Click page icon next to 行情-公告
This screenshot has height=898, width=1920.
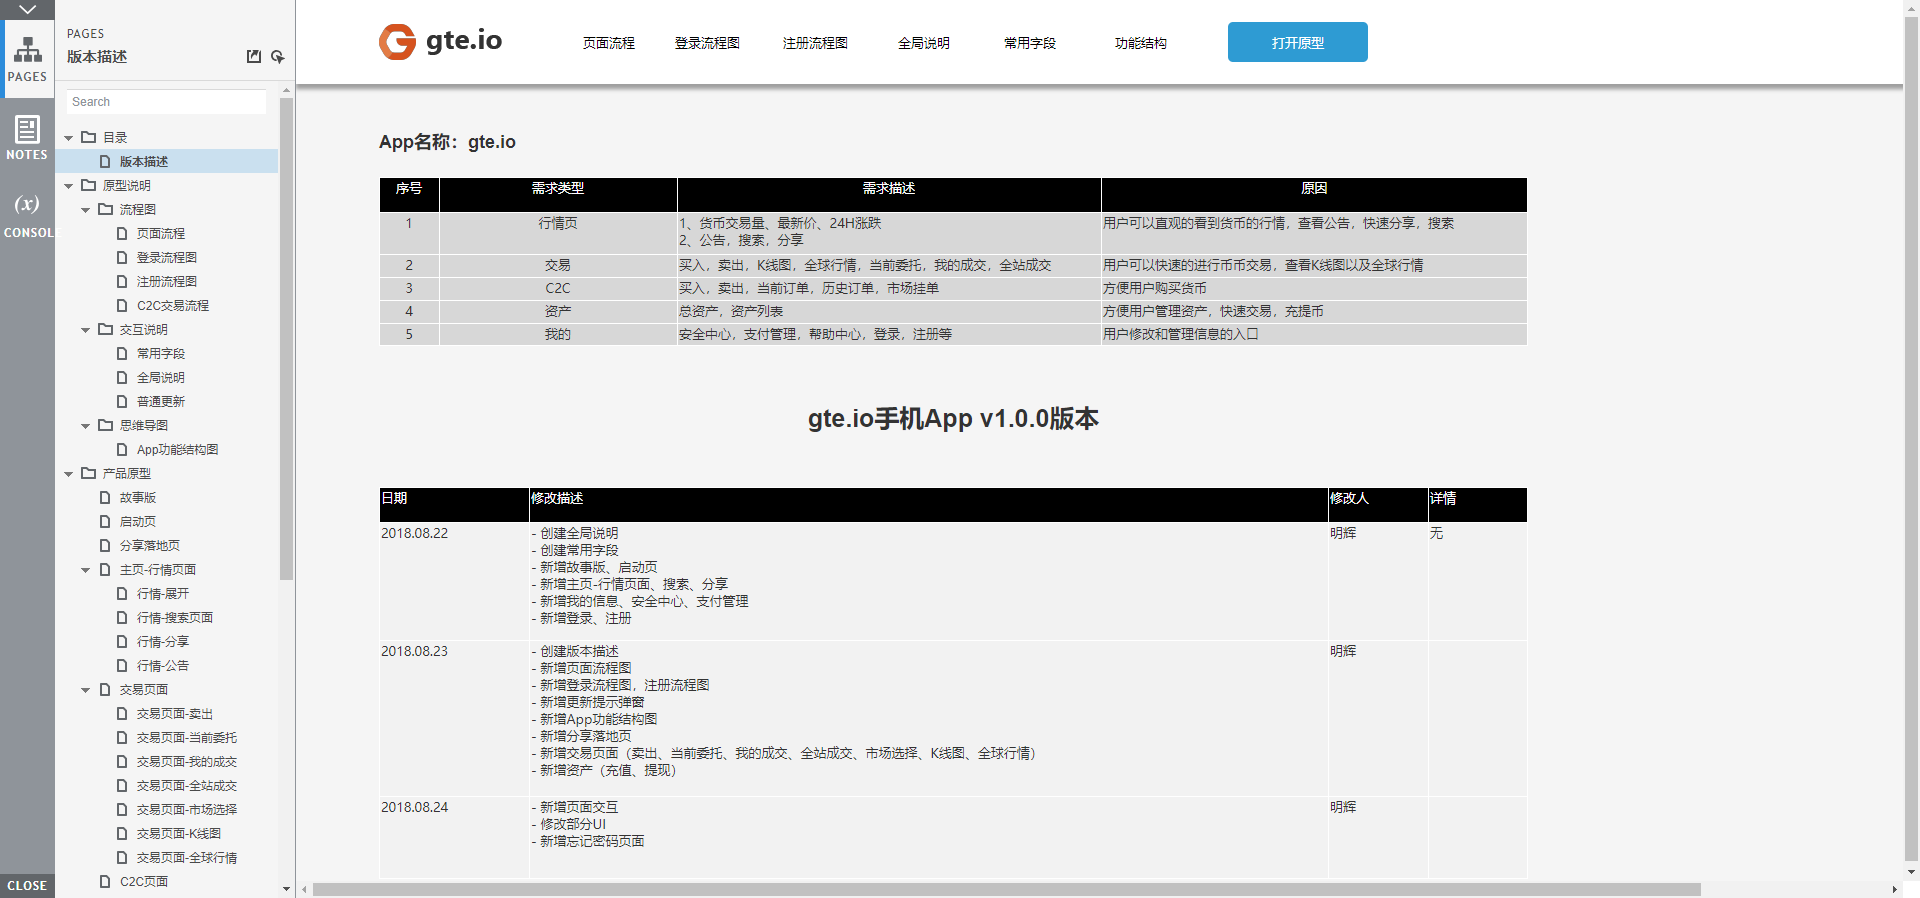click(122, 665)
